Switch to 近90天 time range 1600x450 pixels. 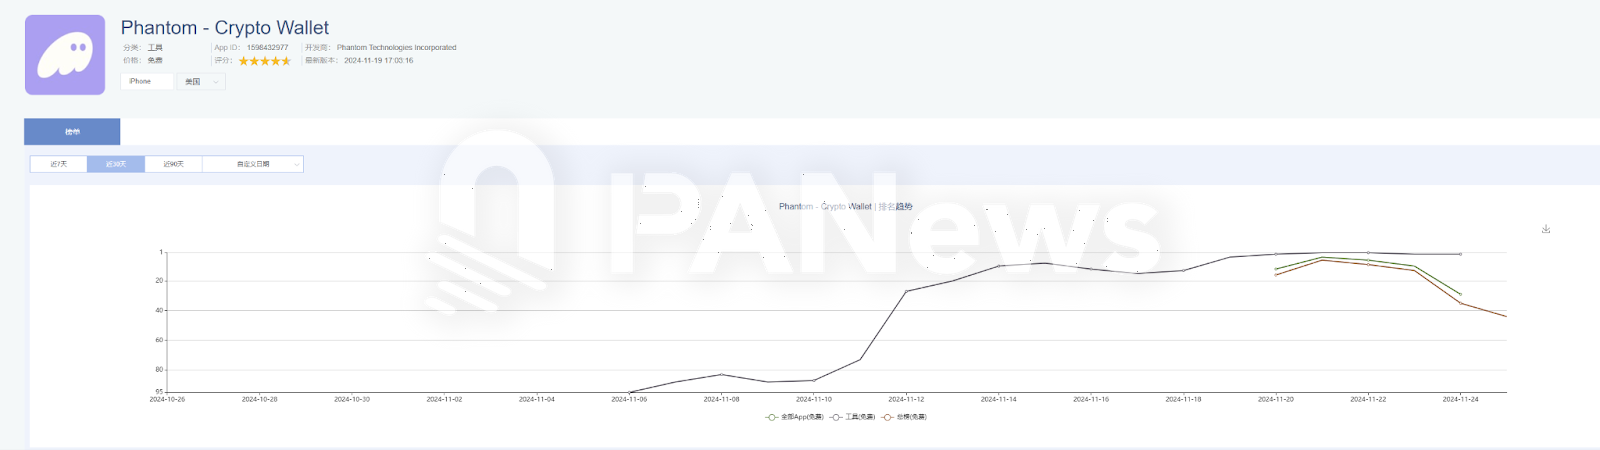[174, 164]
